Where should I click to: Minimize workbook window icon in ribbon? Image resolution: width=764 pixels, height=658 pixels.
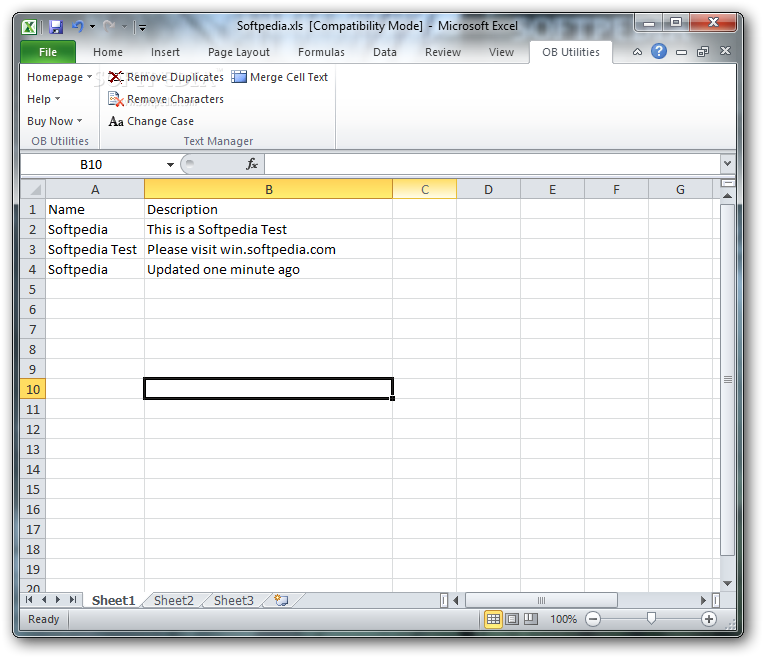(x=681, y=52)
